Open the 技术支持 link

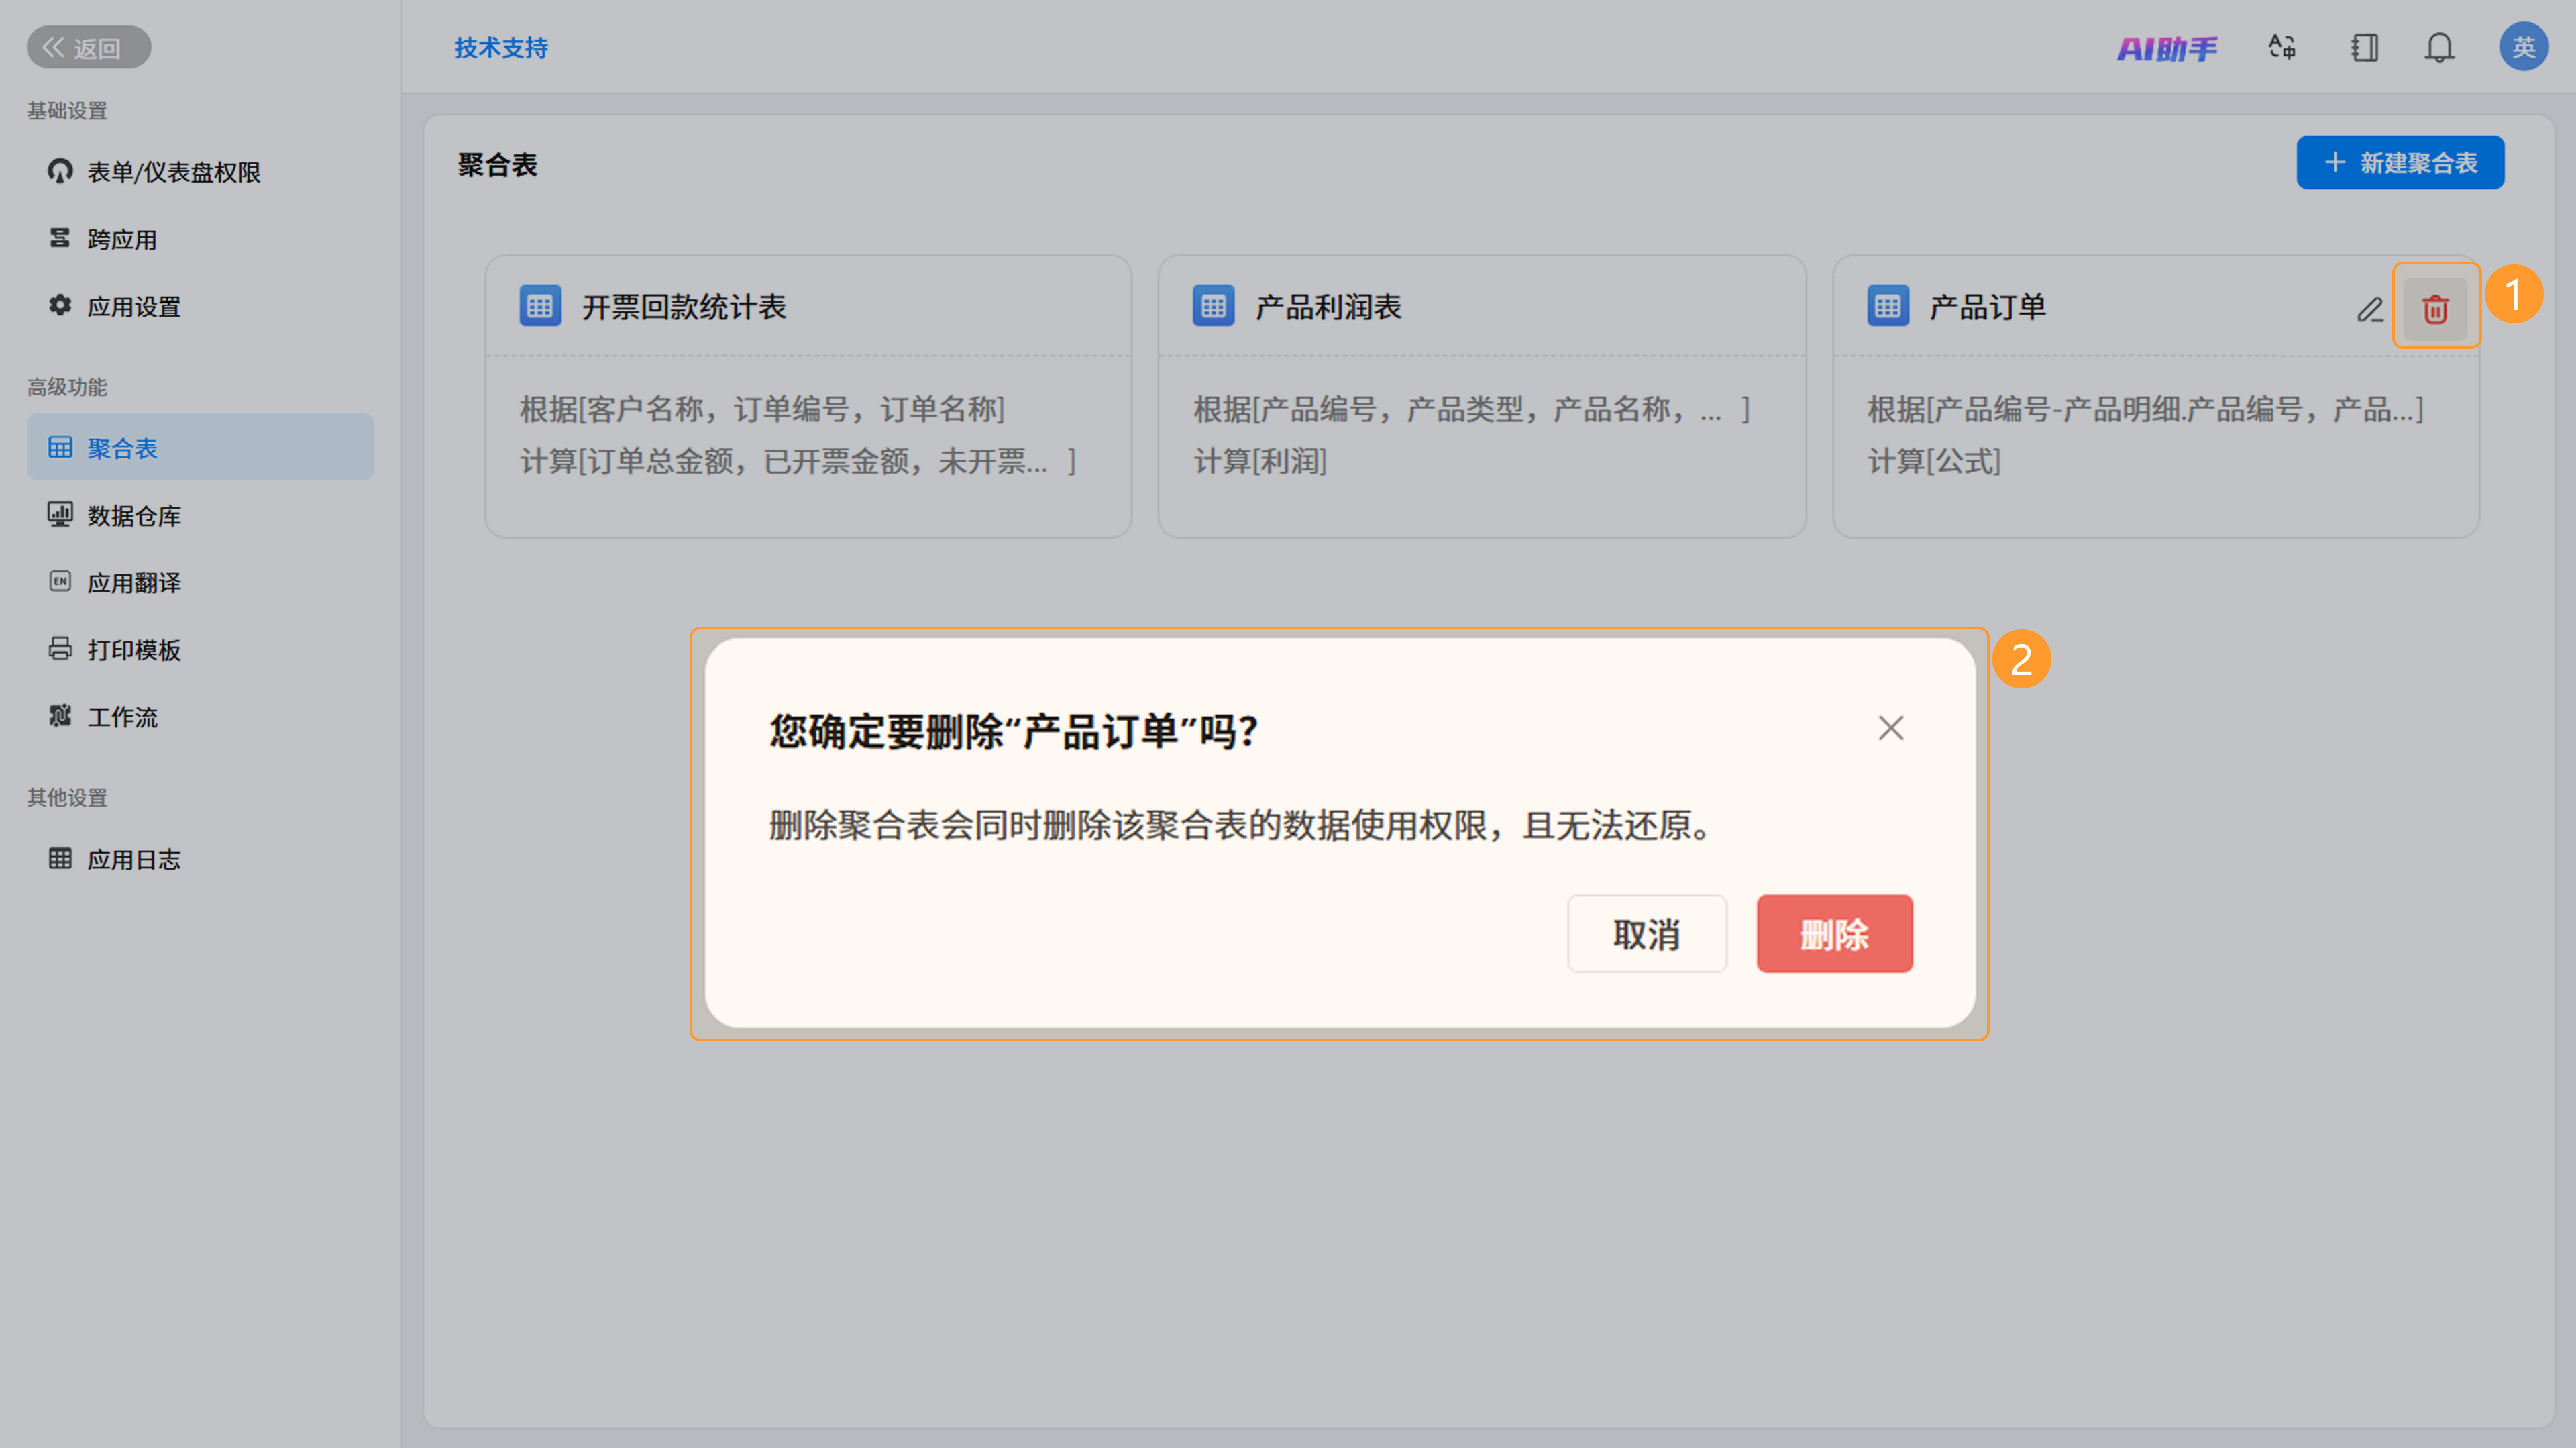pyautogui.click(x=501, y=47)
